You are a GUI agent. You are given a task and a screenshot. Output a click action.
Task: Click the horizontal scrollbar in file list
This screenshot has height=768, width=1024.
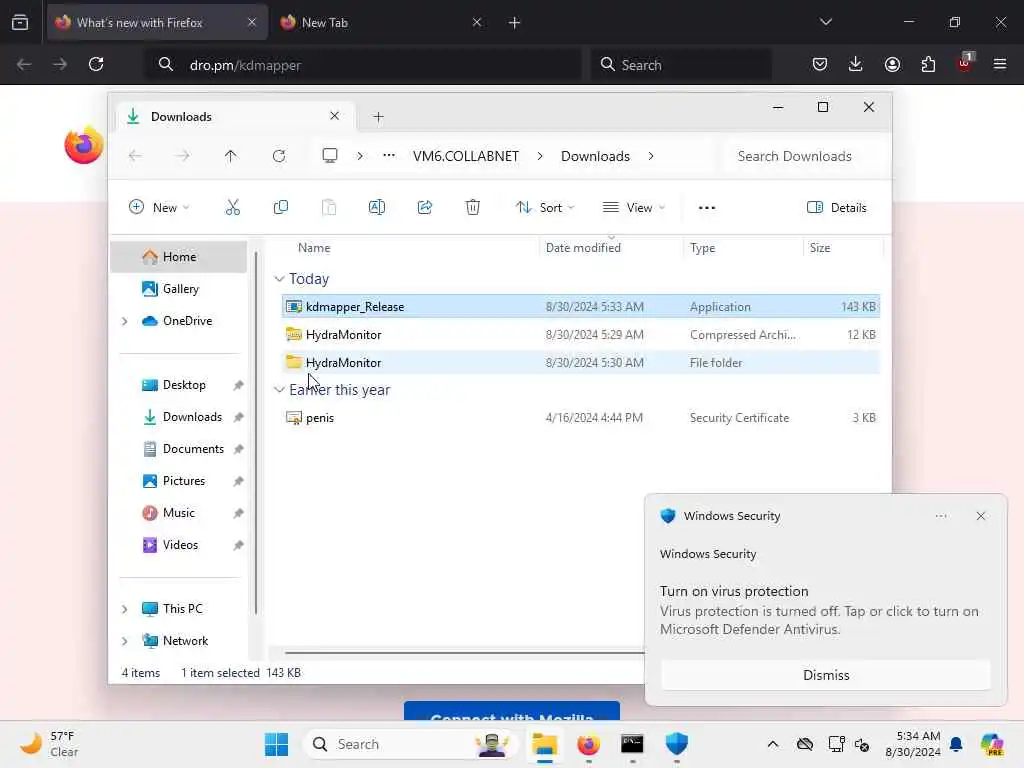click(x=464, y=652)
